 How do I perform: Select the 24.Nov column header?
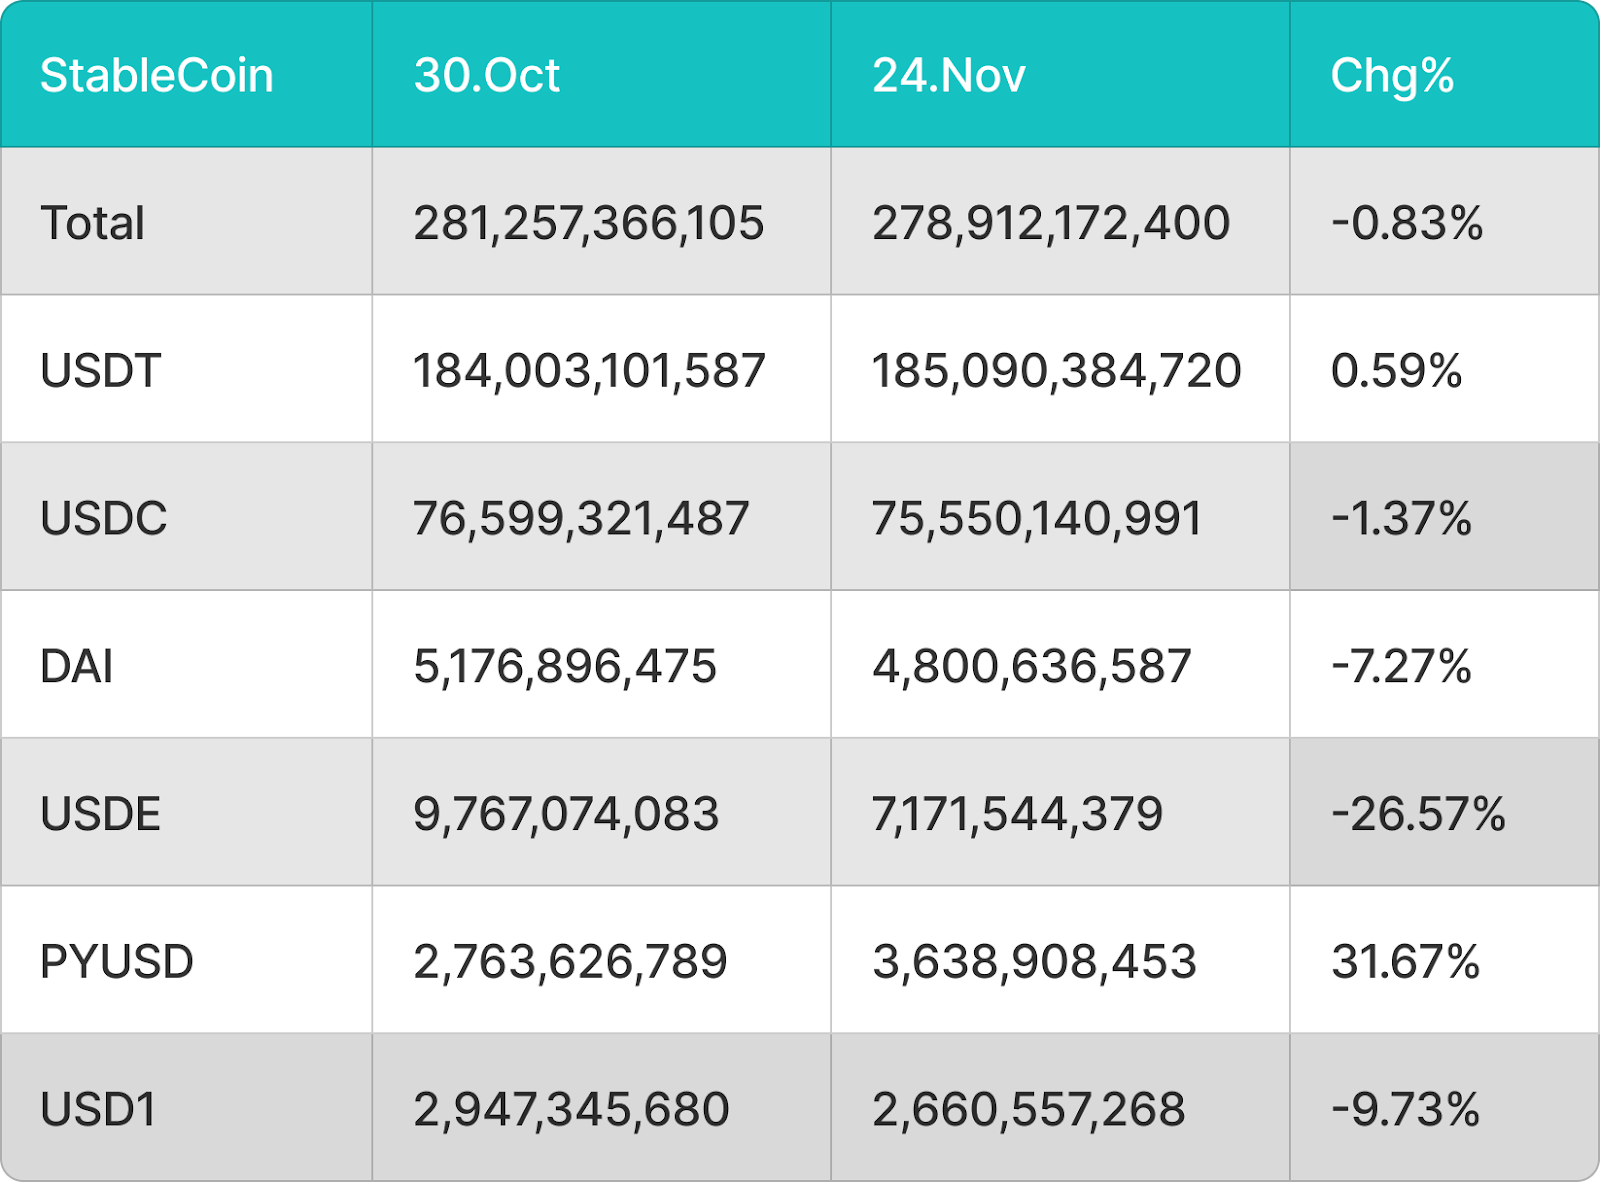[x=949, y=76]
